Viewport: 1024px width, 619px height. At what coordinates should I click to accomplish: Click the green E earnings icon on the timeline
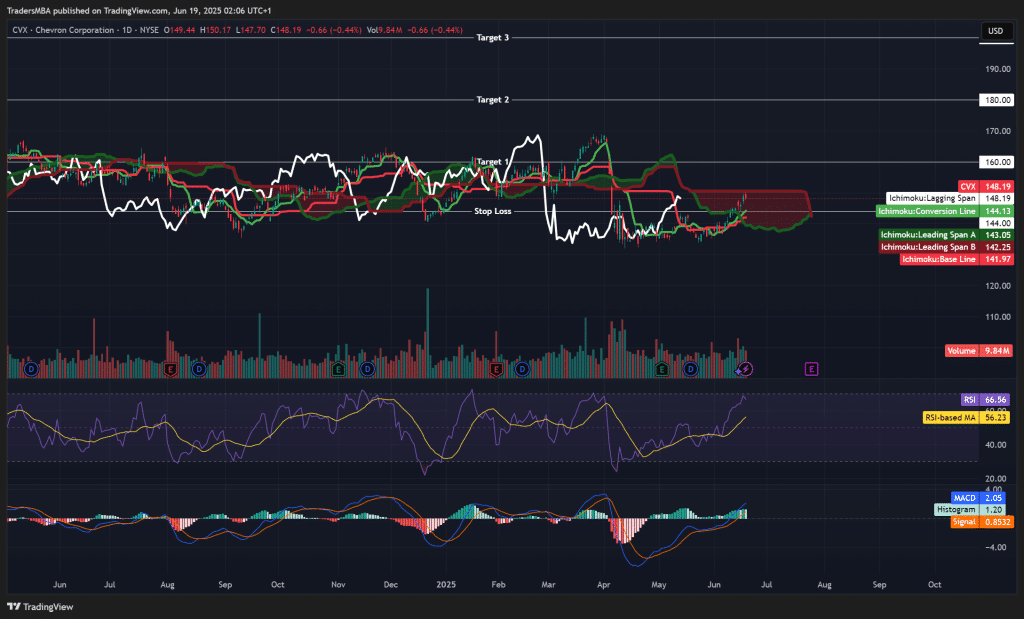click(x=661, y=369)
